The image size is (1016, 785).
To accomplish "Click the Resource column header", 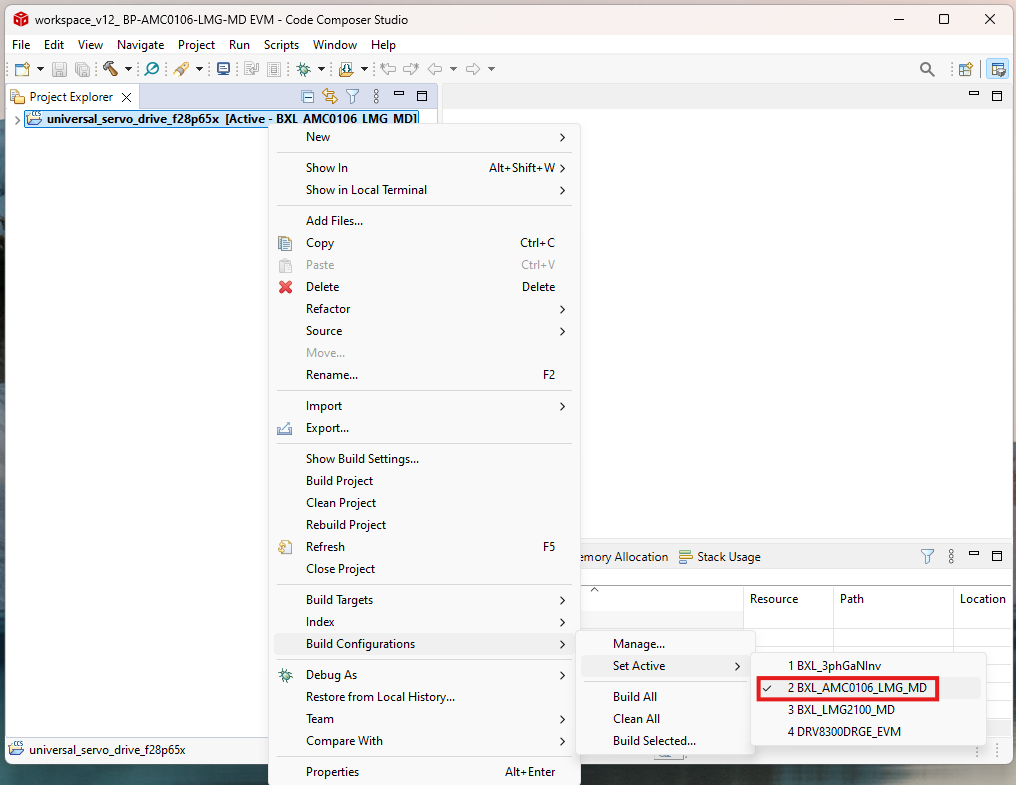I will (774, 599).
